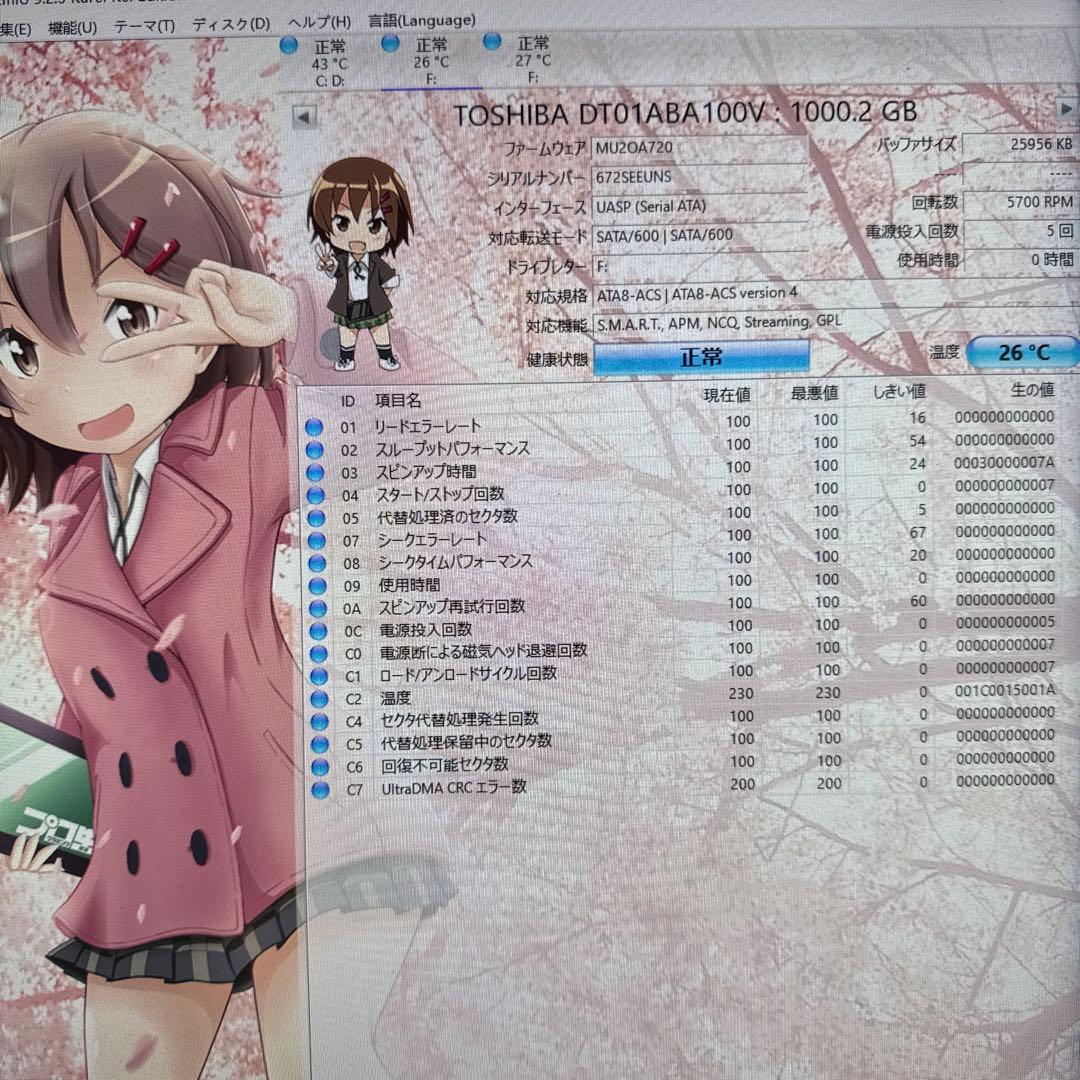This screenshot has width=1080, height=1080.
Task: Click the blue status icon for C7 UltraDMA CRC
Action: pyautogui.click(x=321, y=790)
